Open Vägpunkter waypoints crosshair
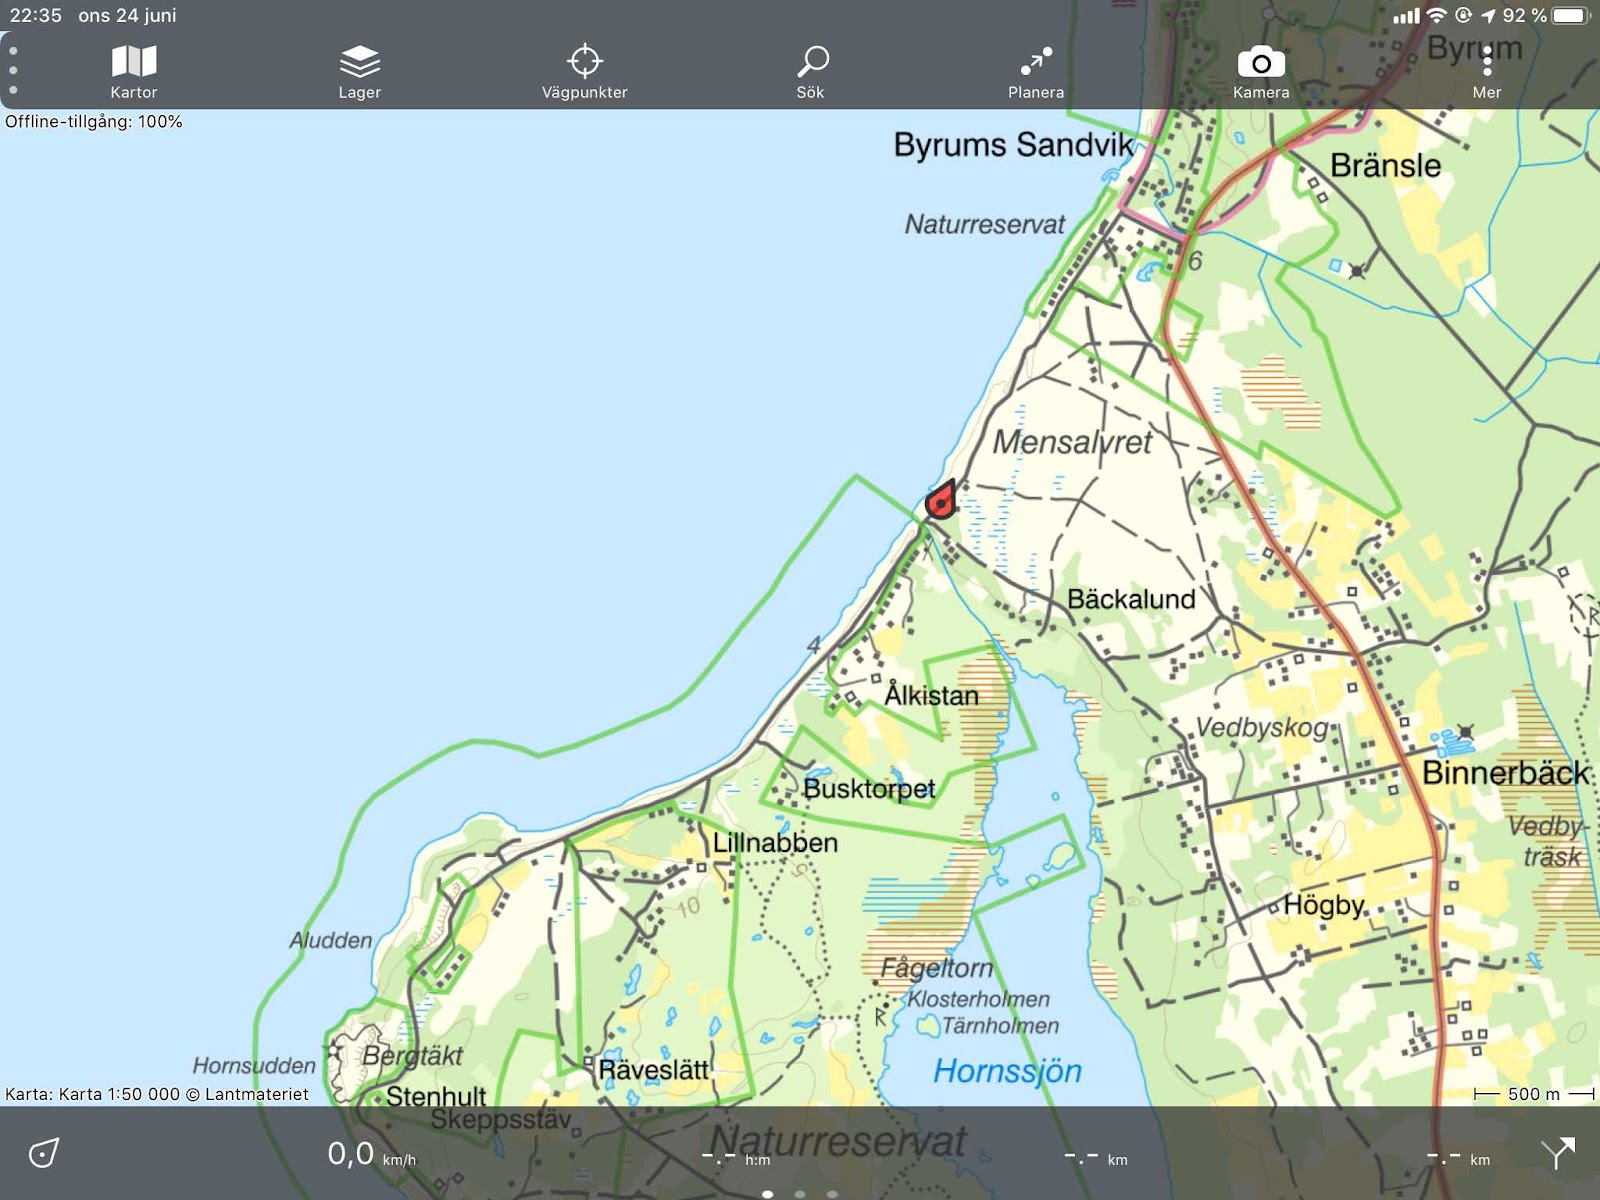Image resolution: width=1600 pixels, height=1200 pixels. pyautogui.click(x=585, y=72)
